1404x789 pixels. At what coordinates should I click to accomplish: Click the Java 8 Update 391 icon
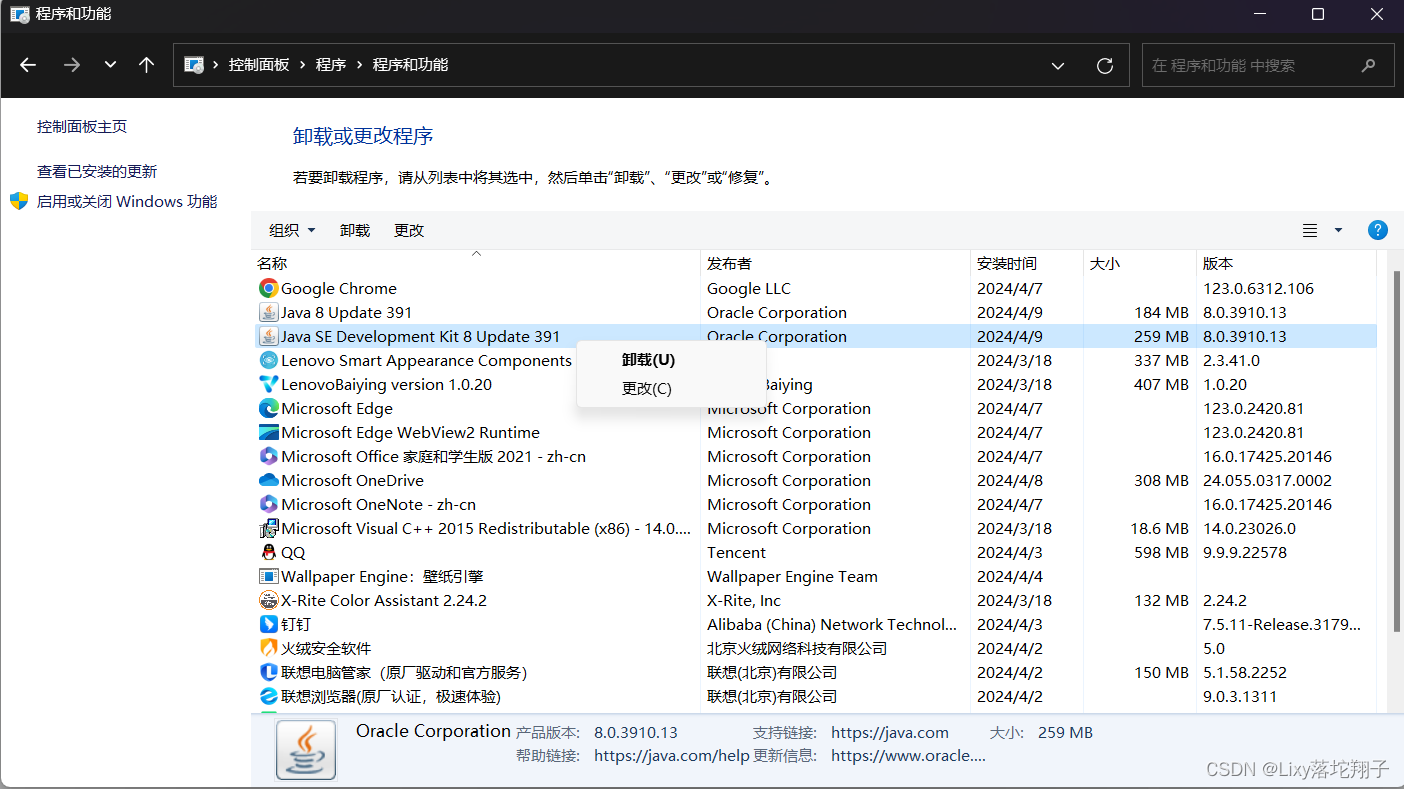coord(268,312)
